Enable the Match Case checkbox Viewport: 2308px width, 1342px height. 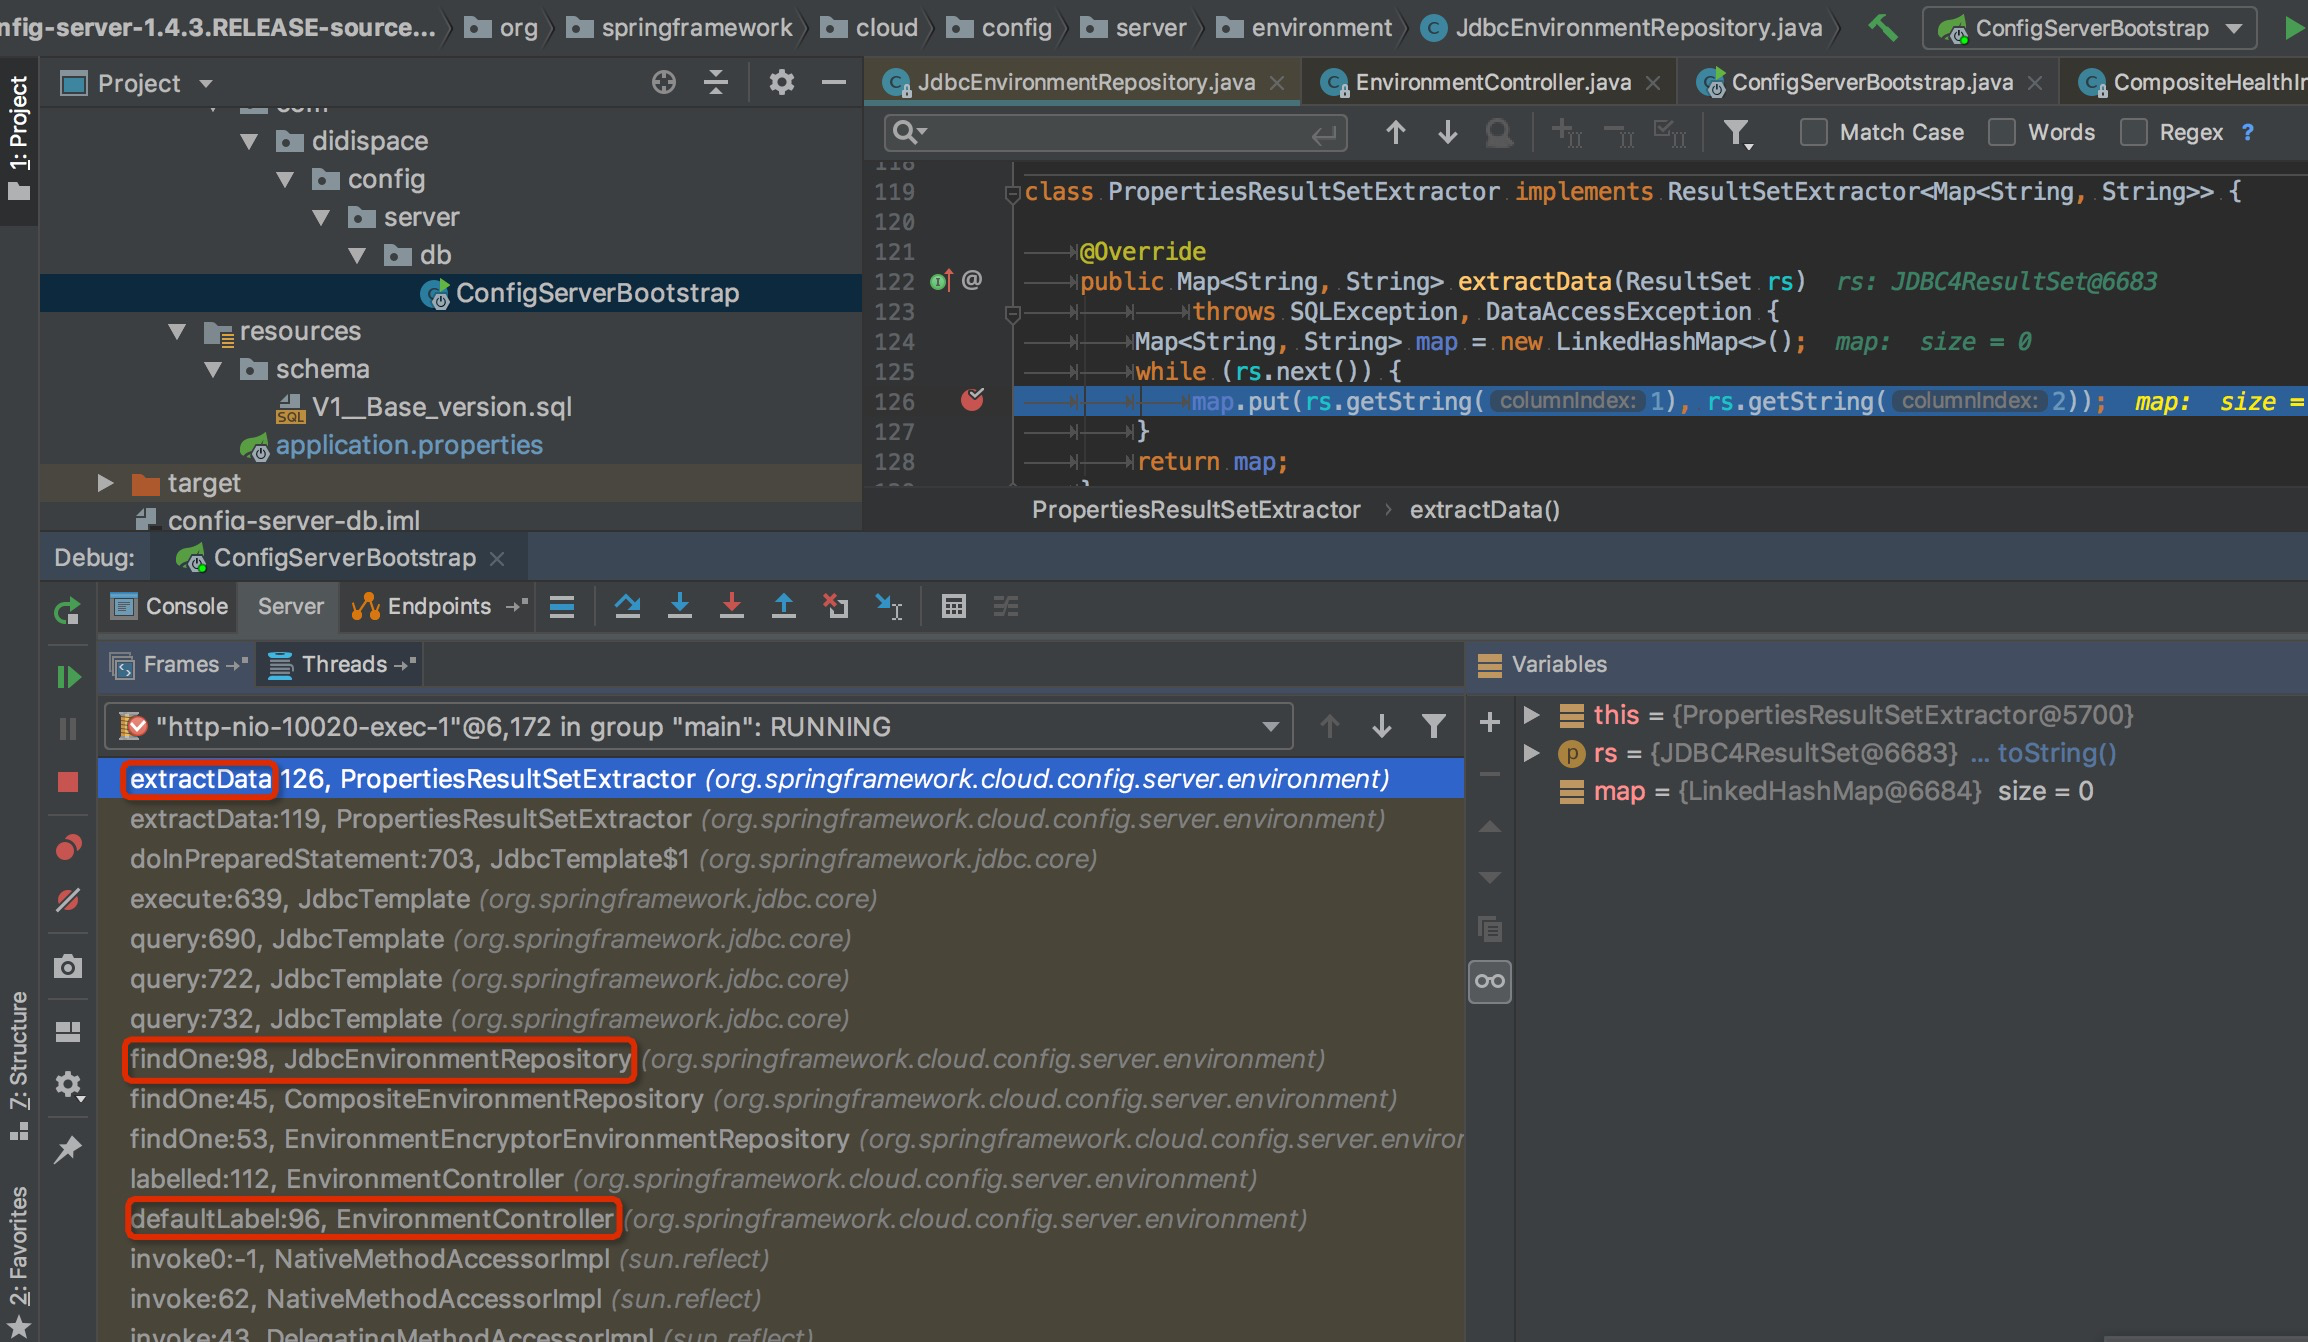point(1813,132)
